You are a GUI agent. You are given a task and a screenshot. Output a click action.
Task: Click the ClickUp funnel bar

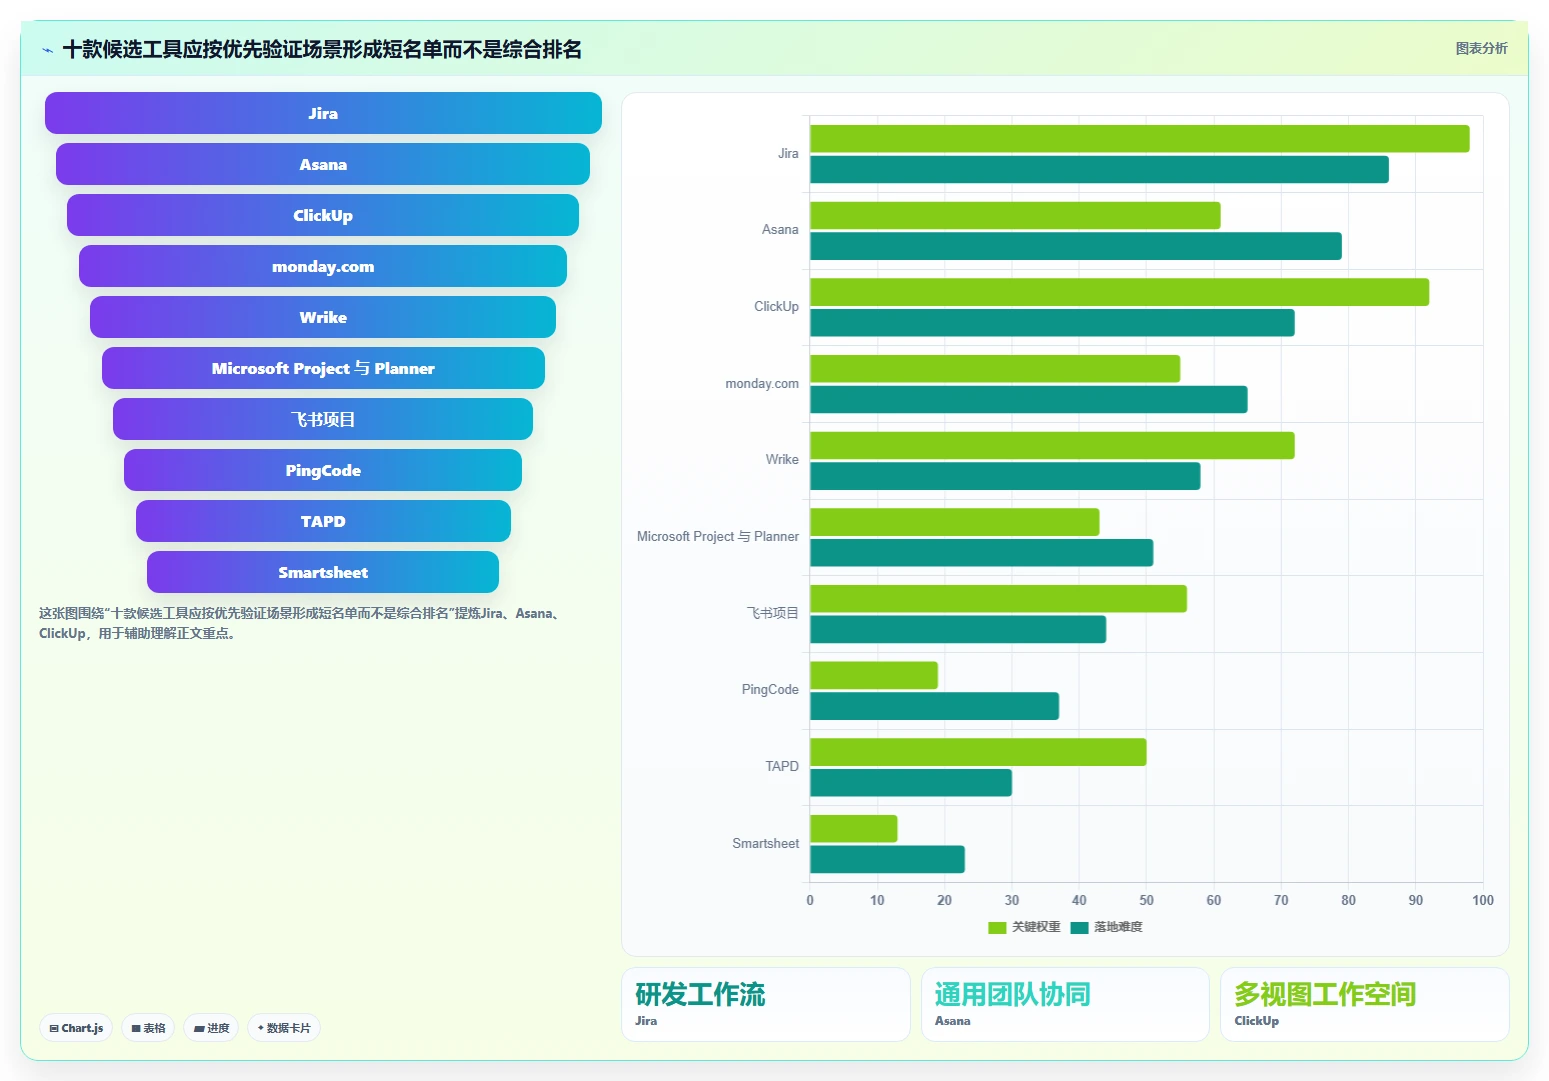(x=323, y=215)
